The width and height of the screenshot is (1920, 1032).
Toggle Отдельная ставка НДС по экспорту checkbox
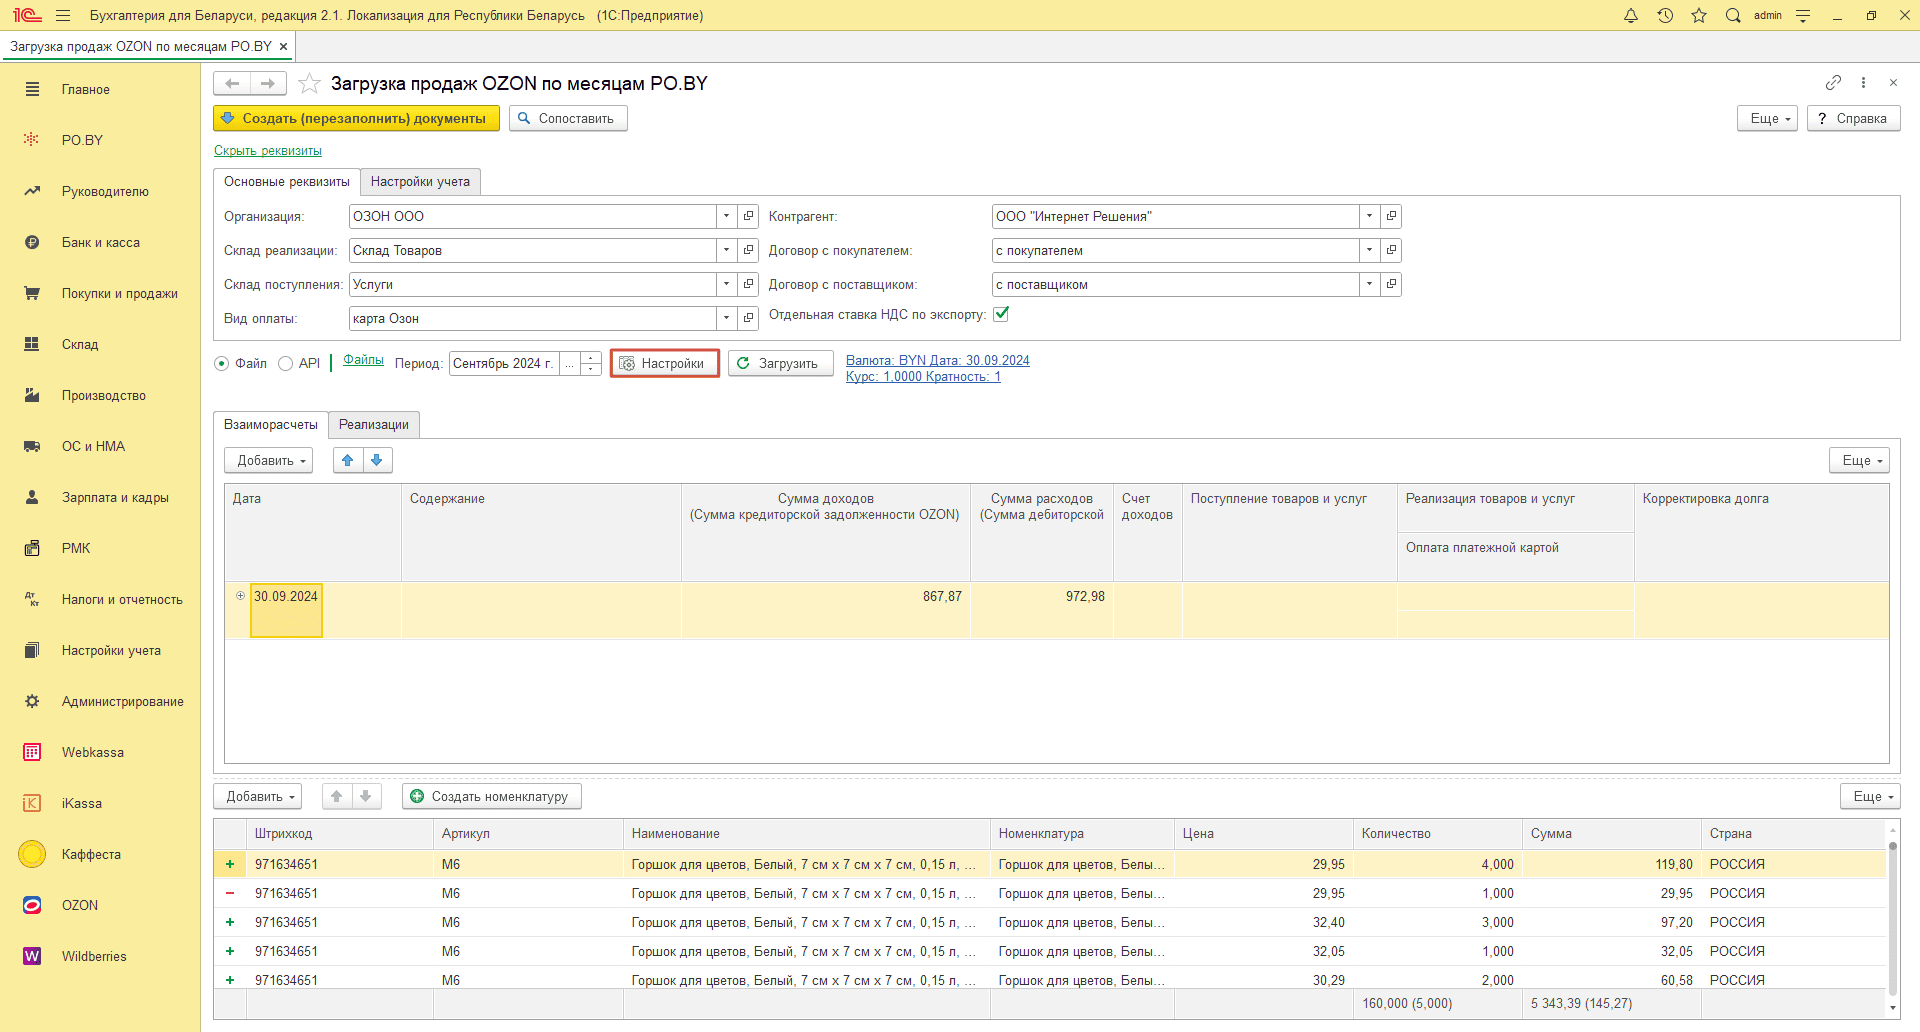(x=1001, y=314)
